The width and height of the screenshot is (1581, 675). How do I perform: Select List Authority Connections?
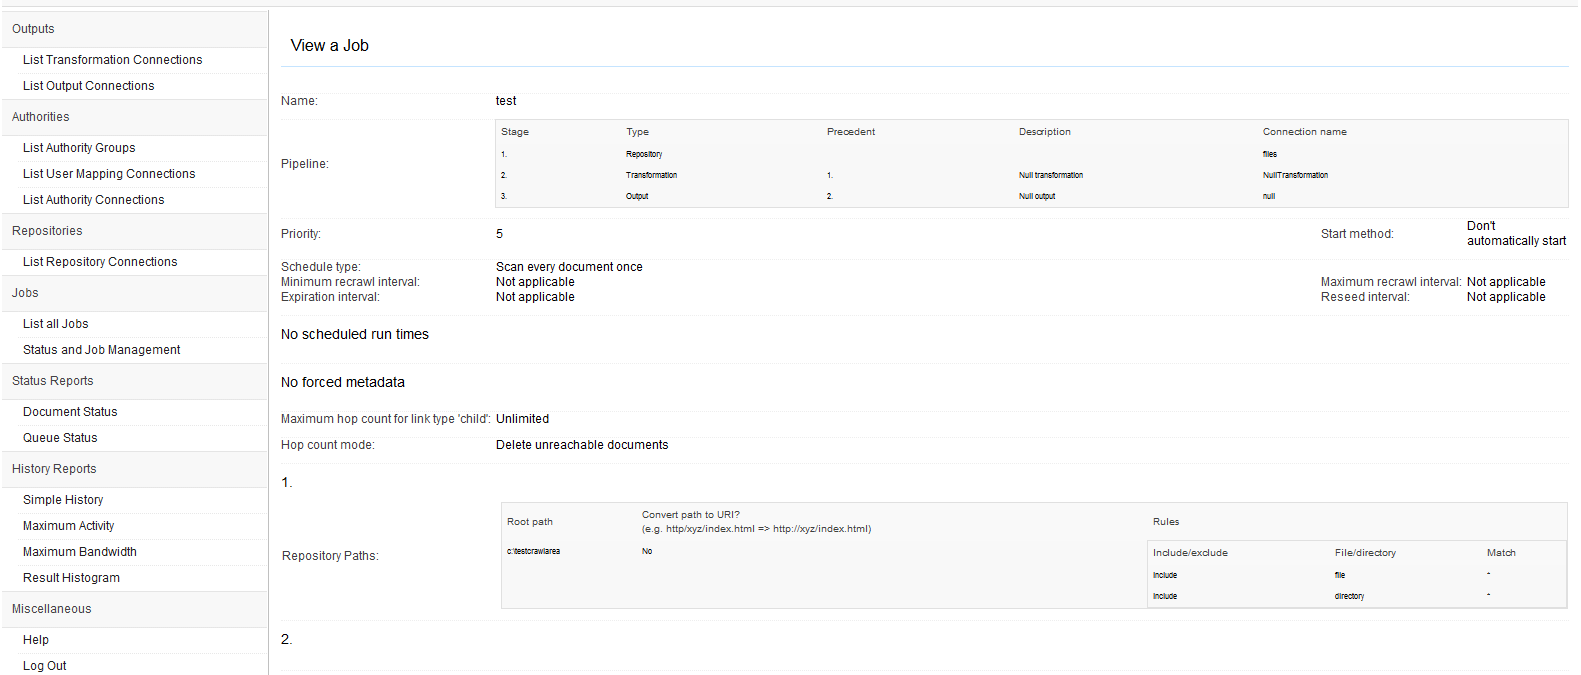tap(93, 200)
